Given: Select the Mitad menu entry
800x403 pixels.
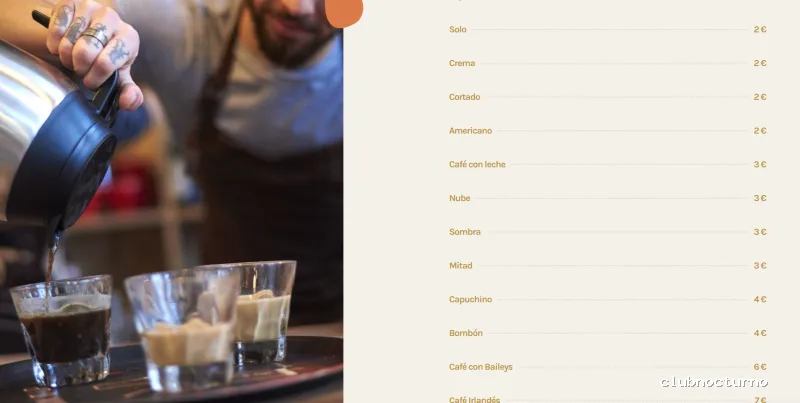Looking at the screenshot, I should pos(461,265).
